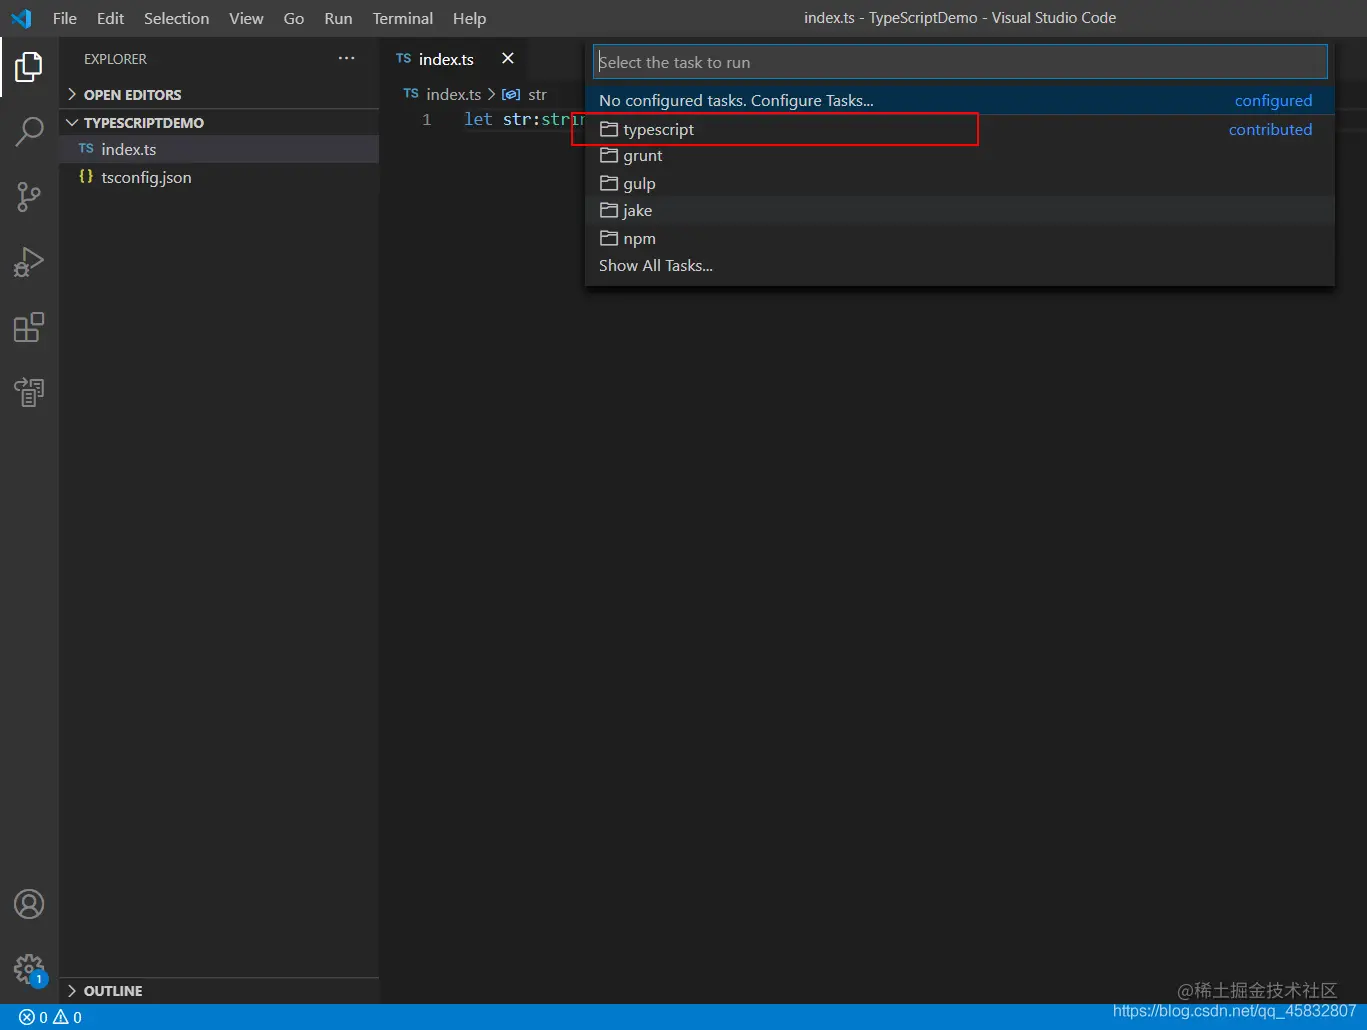The height and width of the screenshot is (1030, 1367).
Task: Click the 'let' keyword in code
Action: click(478, 119)
